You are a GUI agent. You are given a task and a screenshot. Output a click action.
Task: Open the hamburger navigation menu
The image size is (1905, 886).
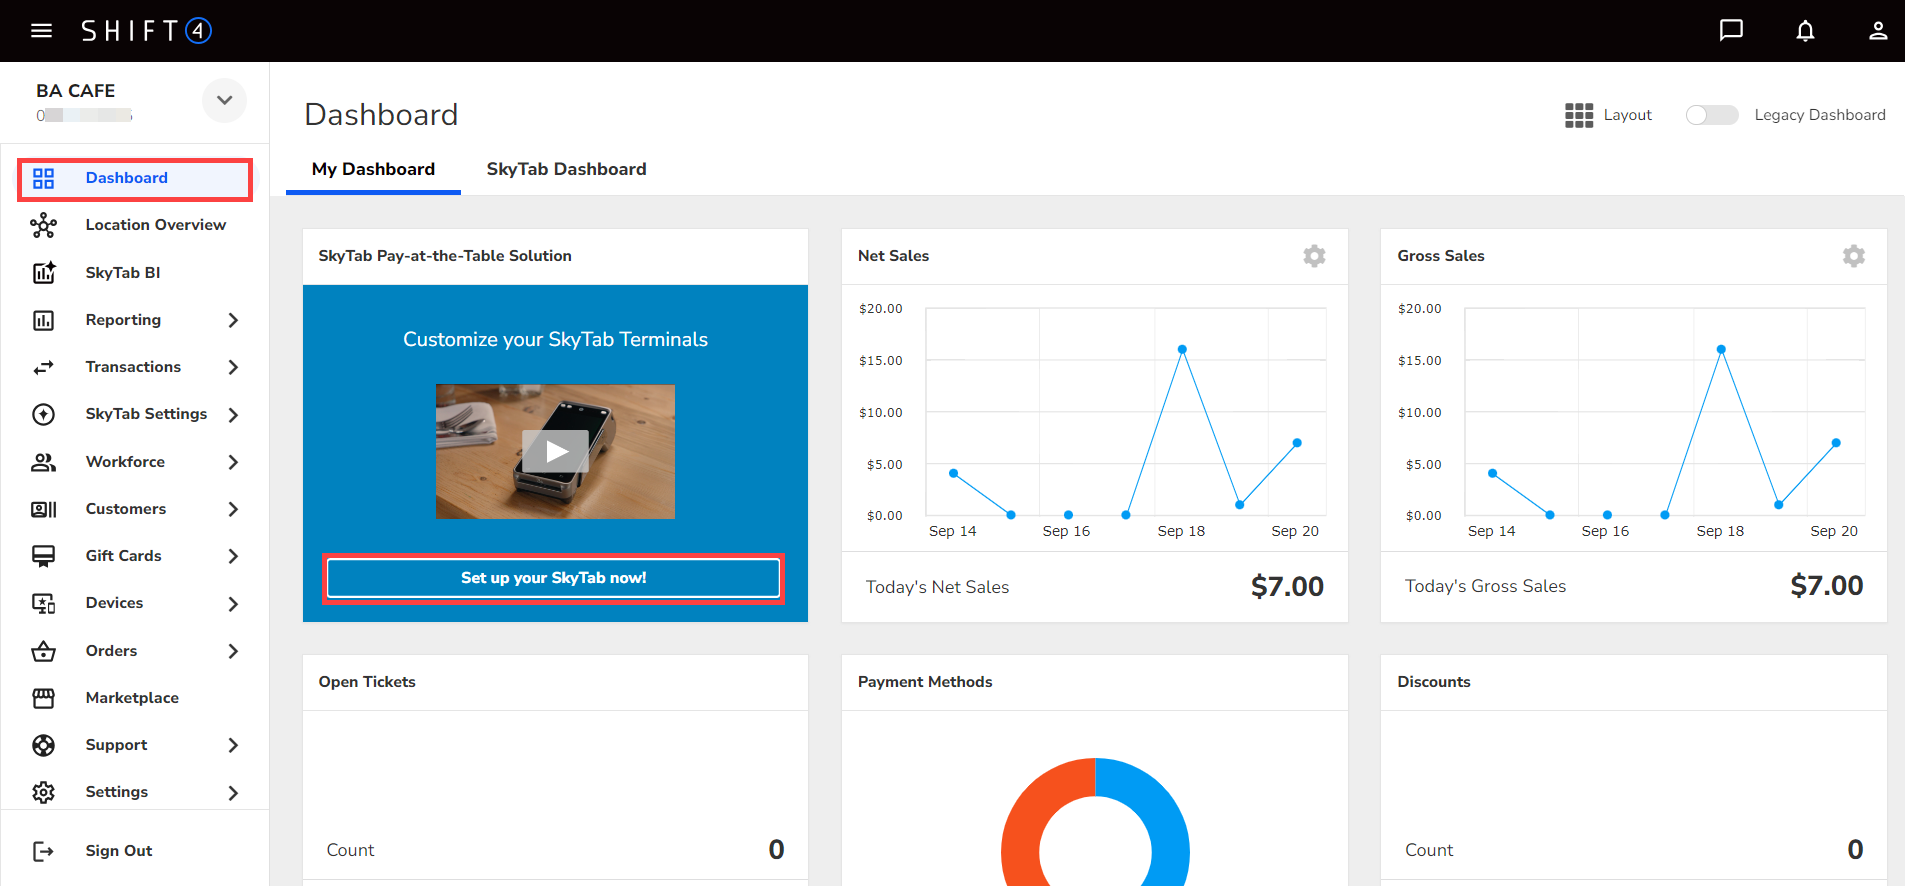[x=41, y=31]
